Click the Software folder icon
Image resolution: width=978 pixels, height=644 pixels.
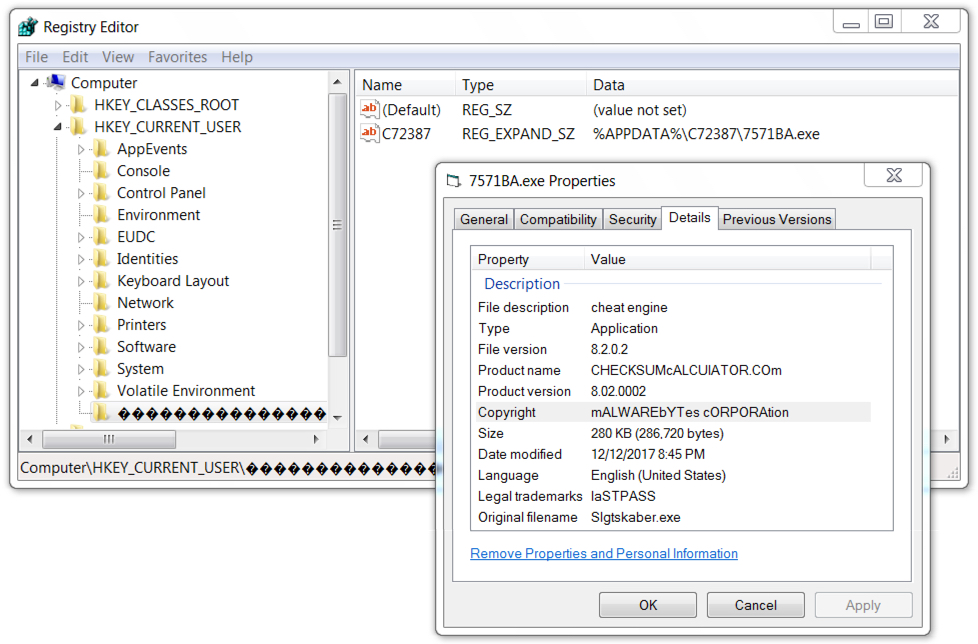(x=101, y=347)
